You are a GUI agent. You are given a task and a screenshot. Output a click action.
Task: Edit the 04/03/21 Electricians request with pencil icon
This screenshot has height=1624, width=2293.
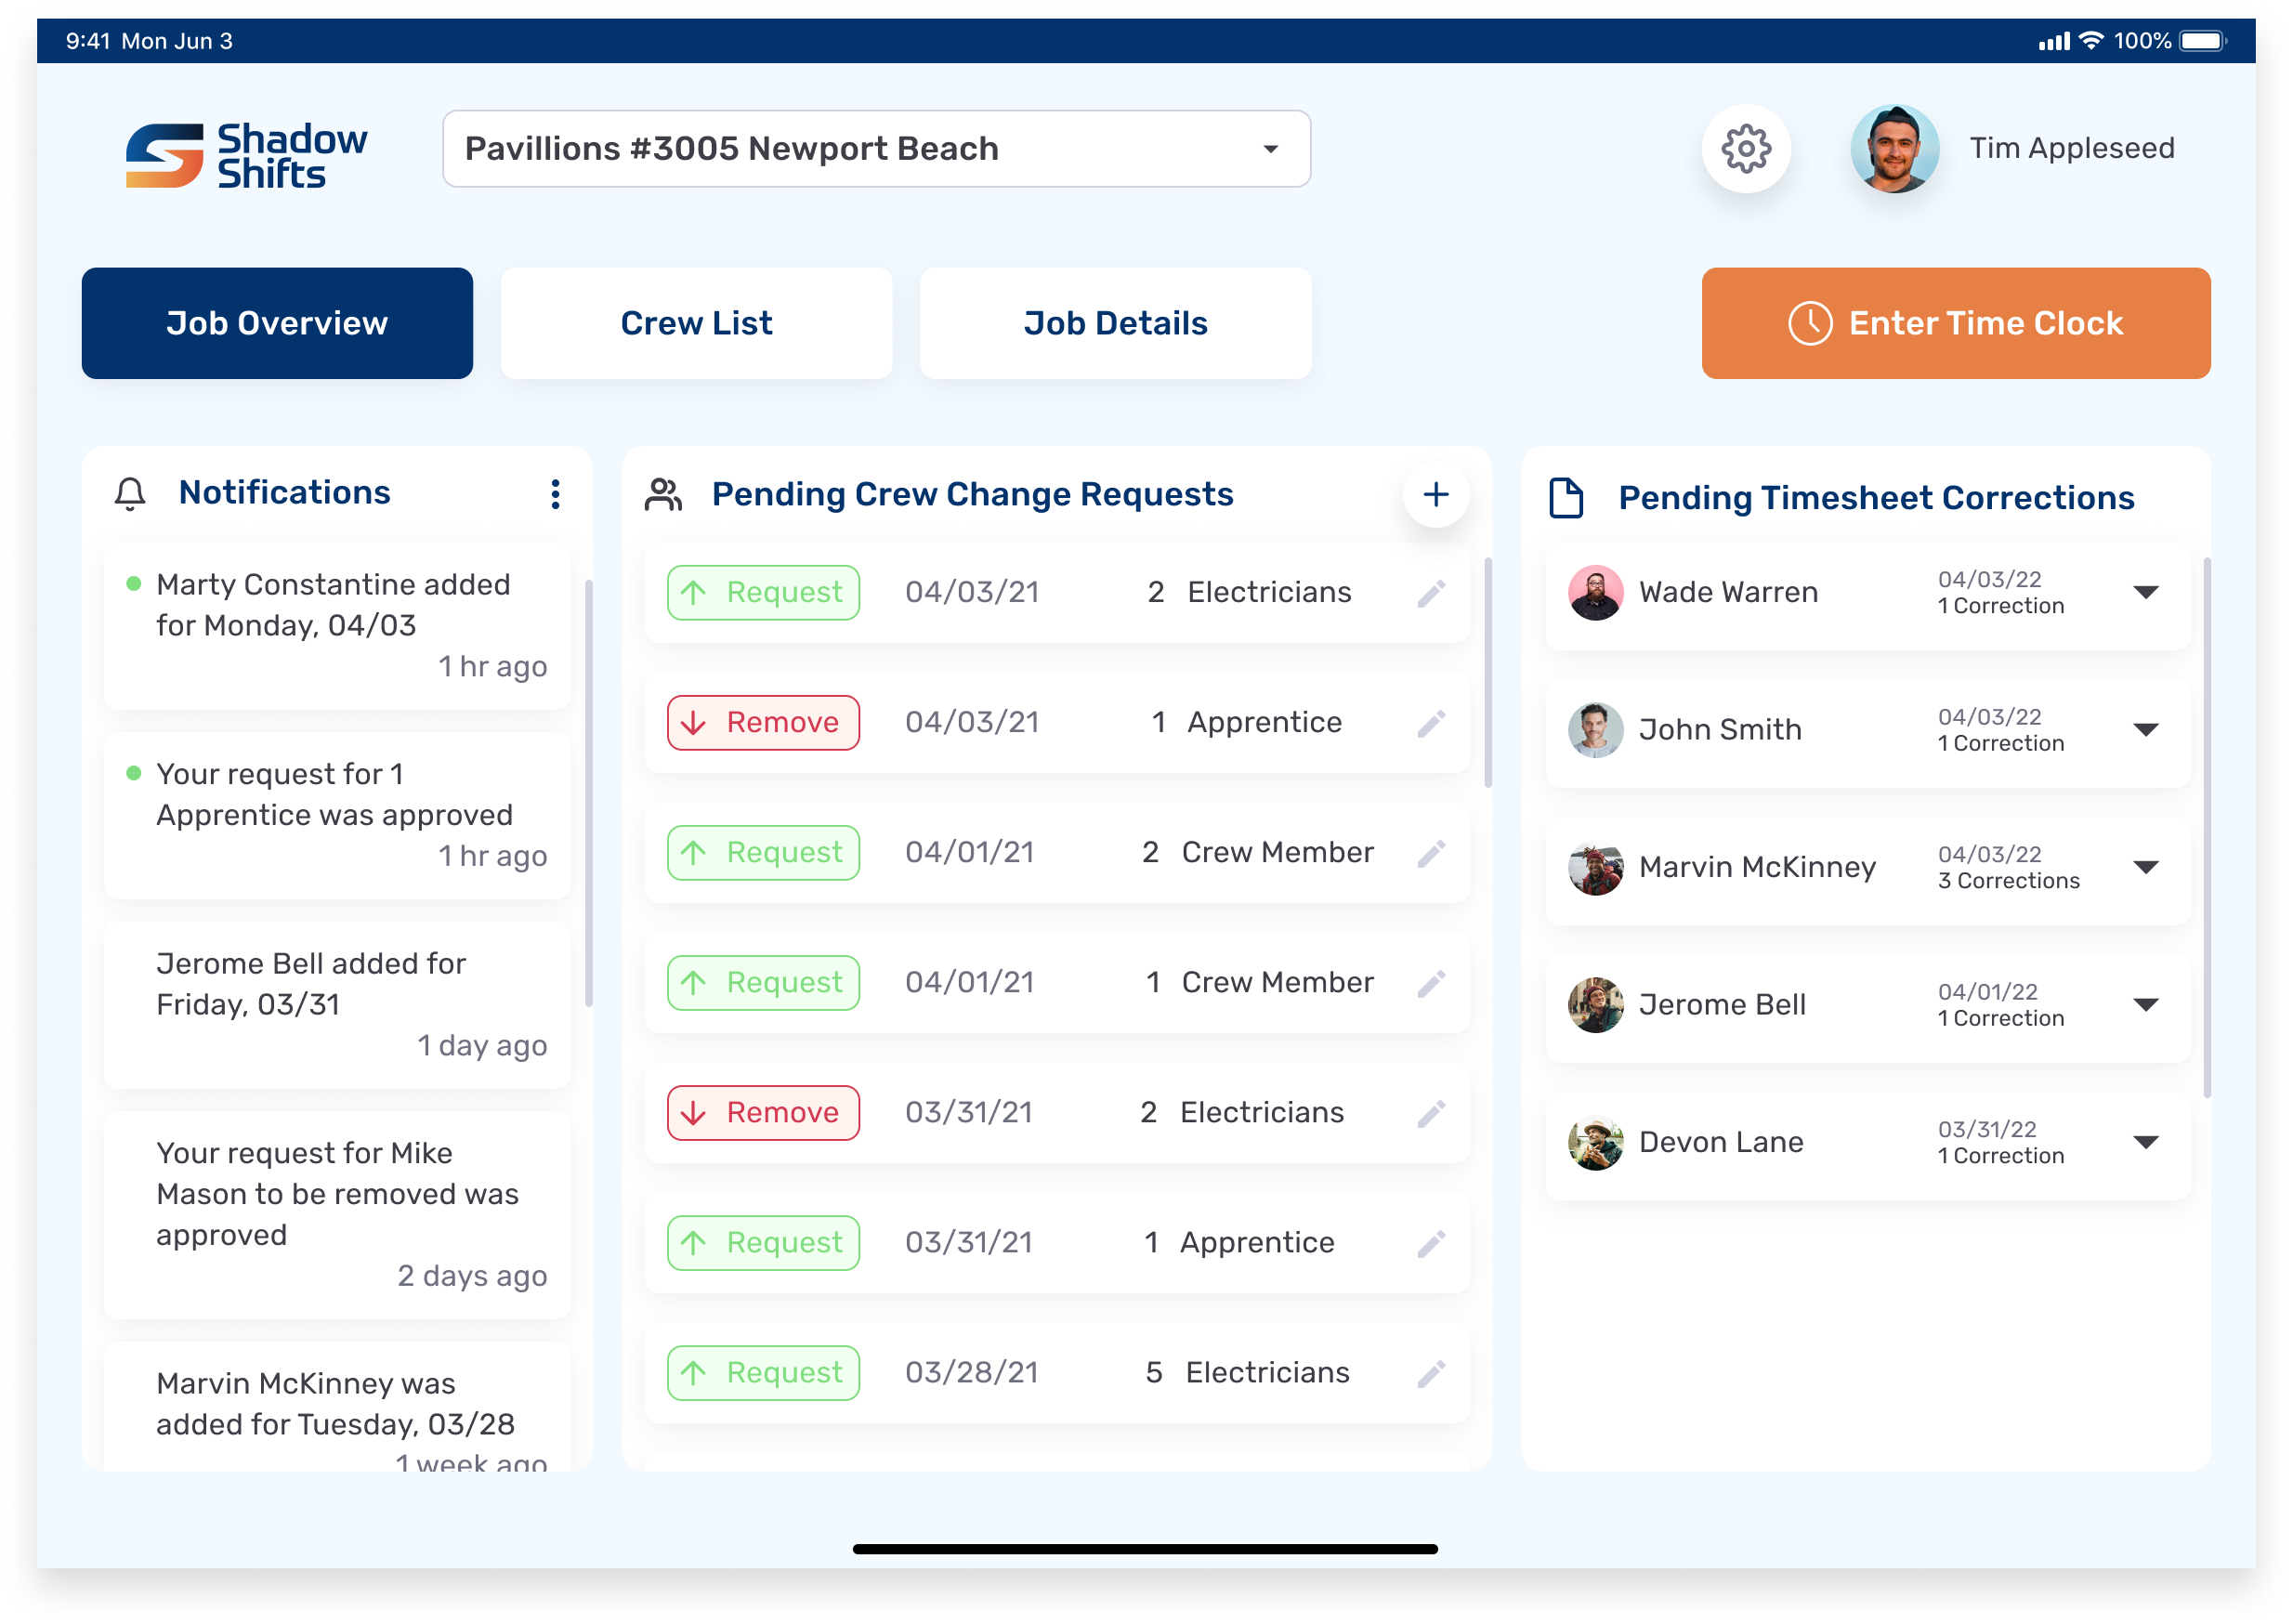click(1432, 592)
